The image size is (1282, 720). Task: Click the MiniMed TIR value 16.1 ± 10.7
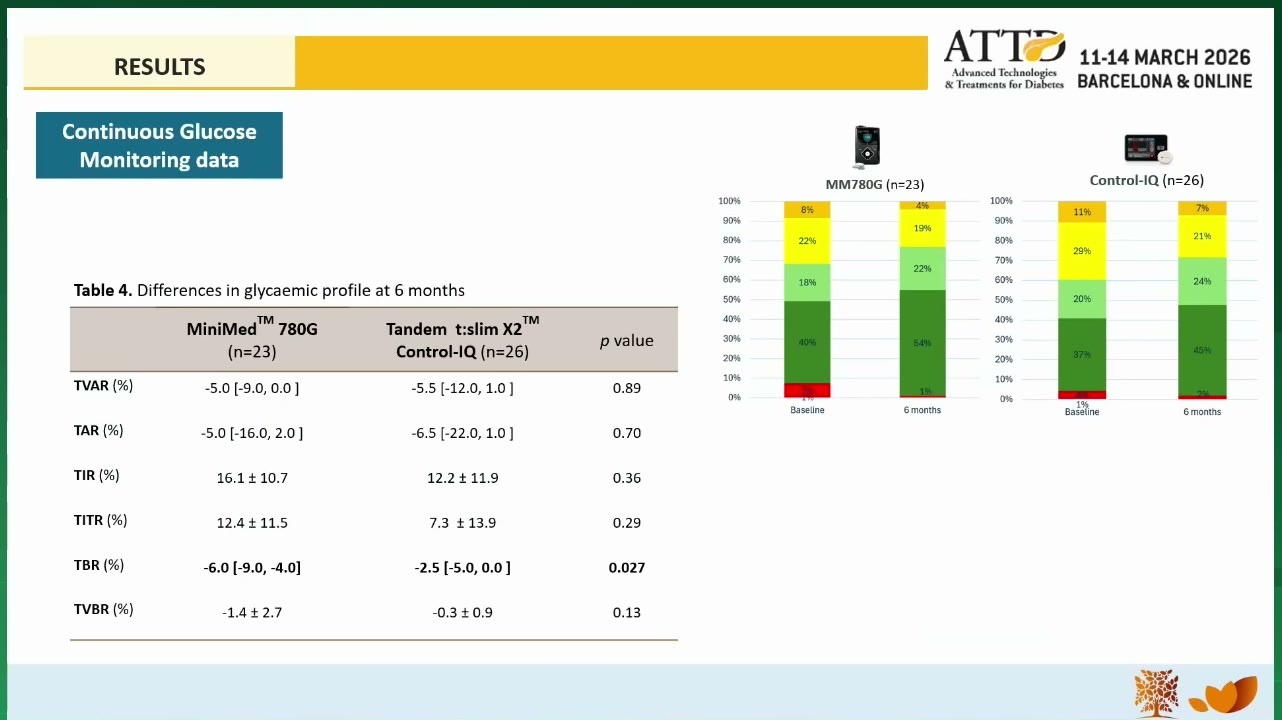pos(252,478)
